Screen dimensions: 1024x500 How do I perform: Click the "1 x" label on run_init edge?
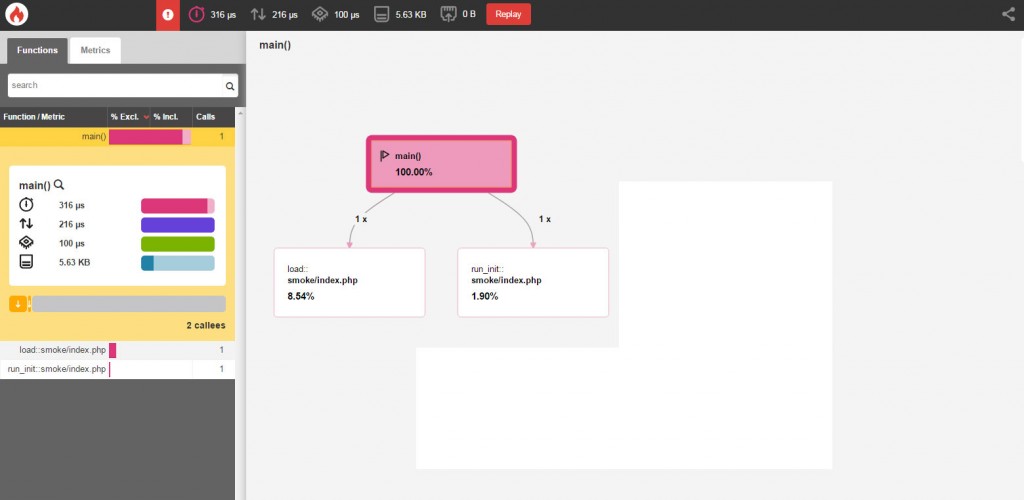click(x=545, y=219)
